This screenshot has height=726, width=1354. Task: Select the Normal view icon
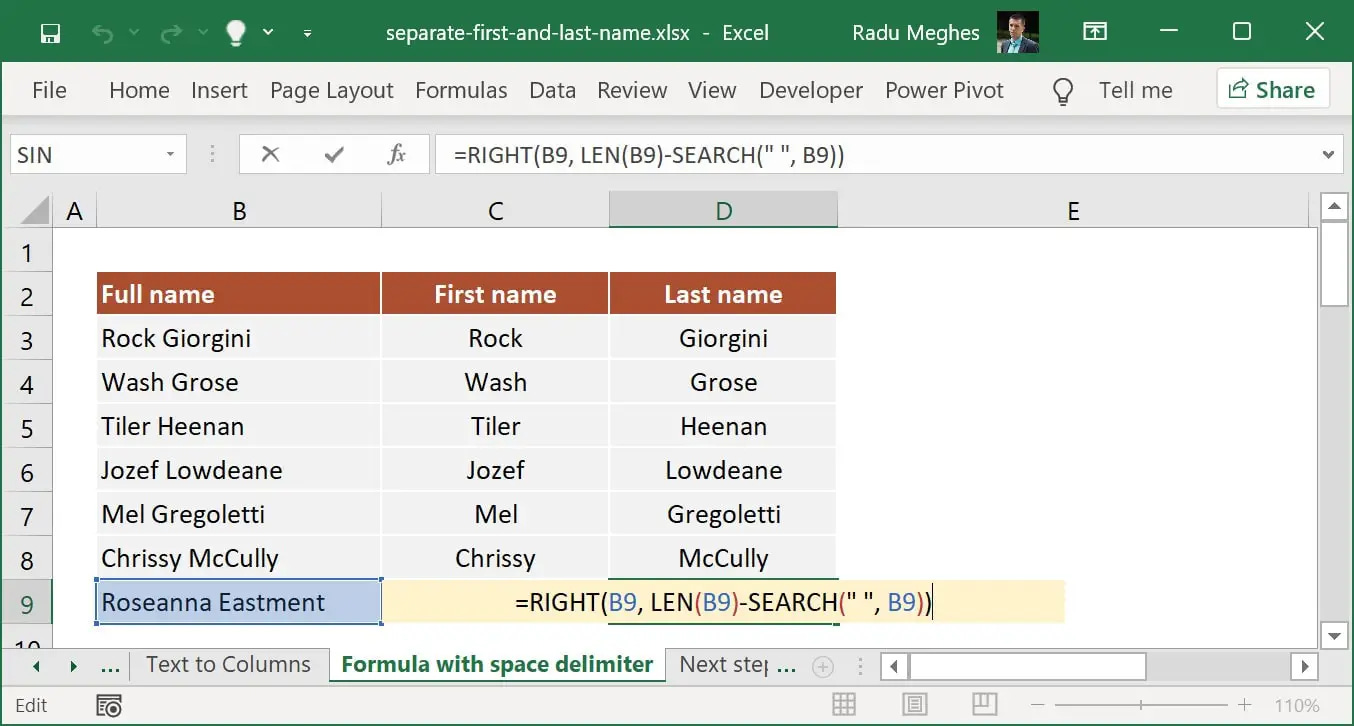pos(845,705)
